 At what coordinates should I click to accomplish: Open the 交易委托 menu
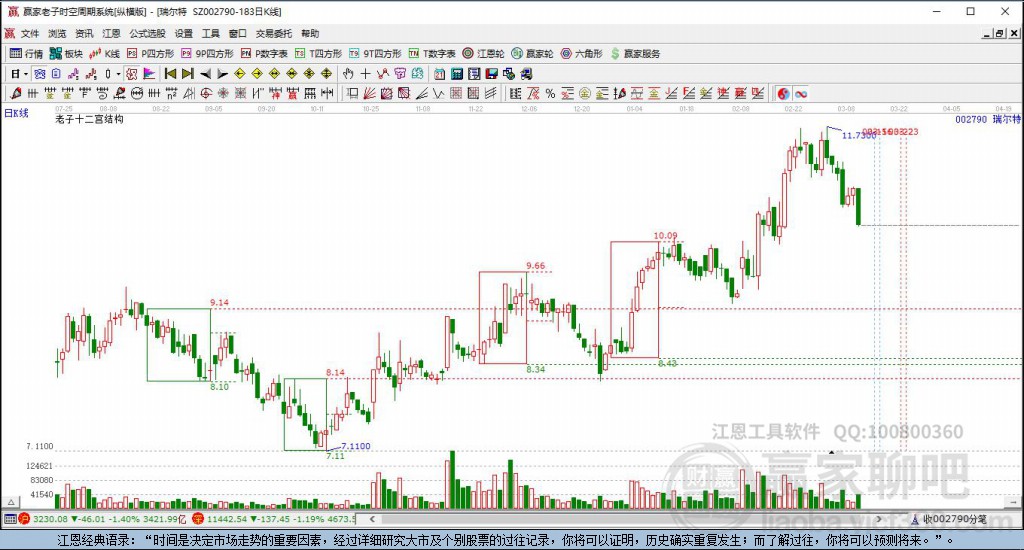[x=274, y=33]
